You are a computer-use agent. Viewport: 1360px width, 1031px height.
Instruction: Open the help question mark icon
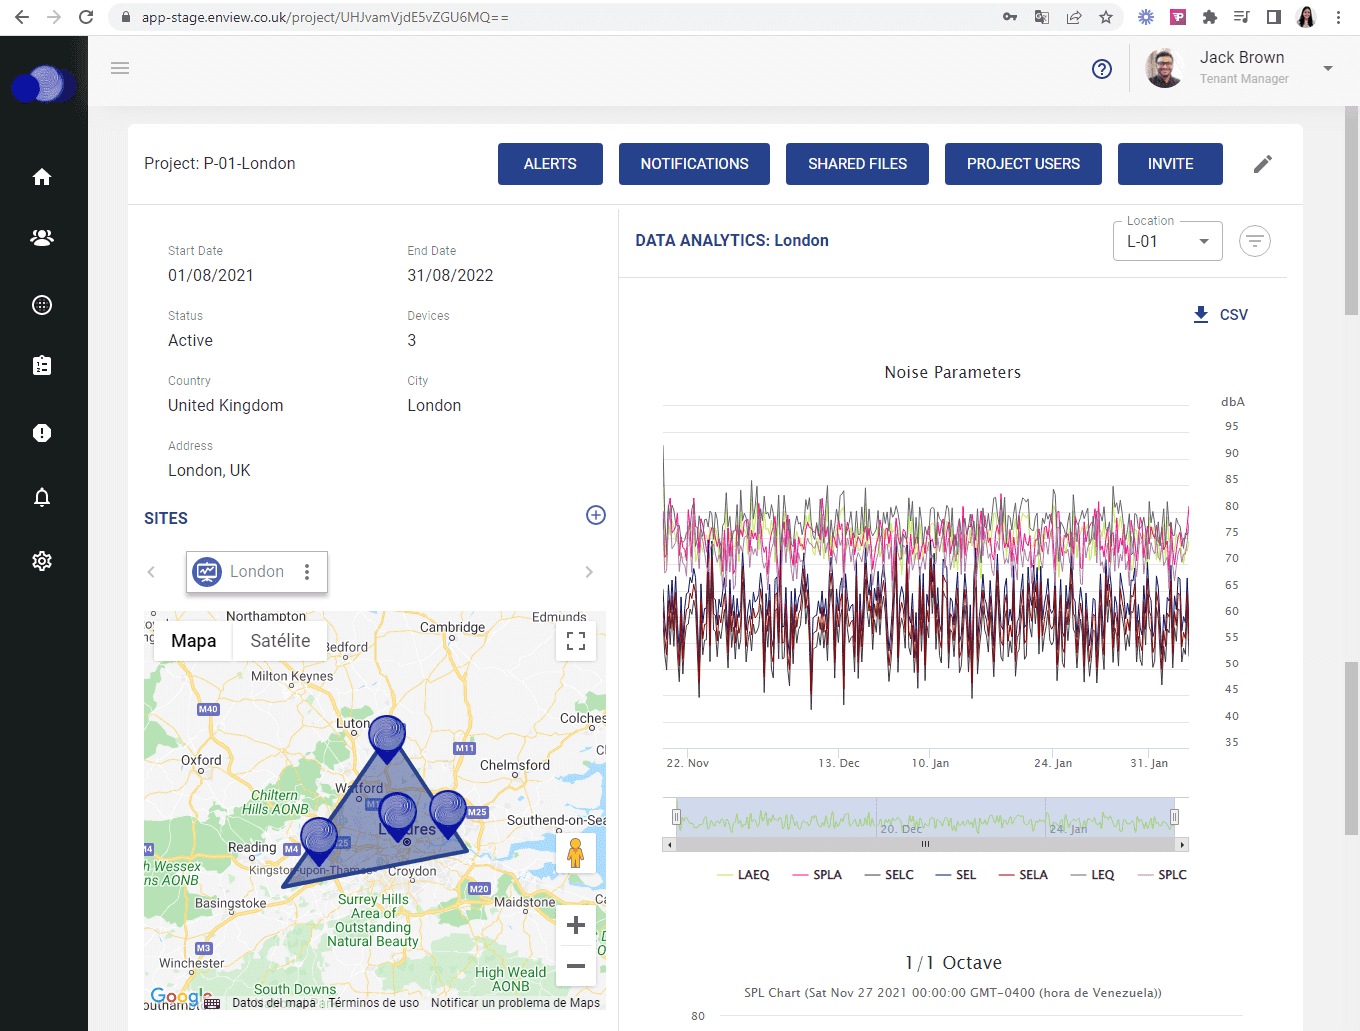(x=1102, y=69)
